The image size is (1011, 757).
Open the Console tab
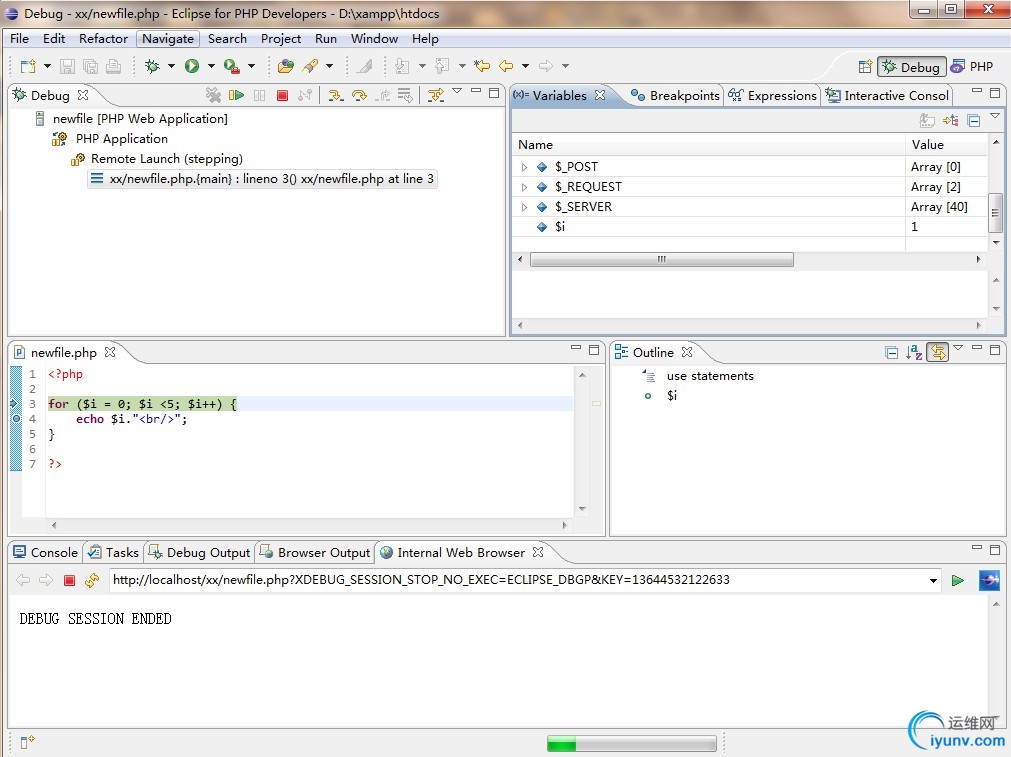(45, 553)
